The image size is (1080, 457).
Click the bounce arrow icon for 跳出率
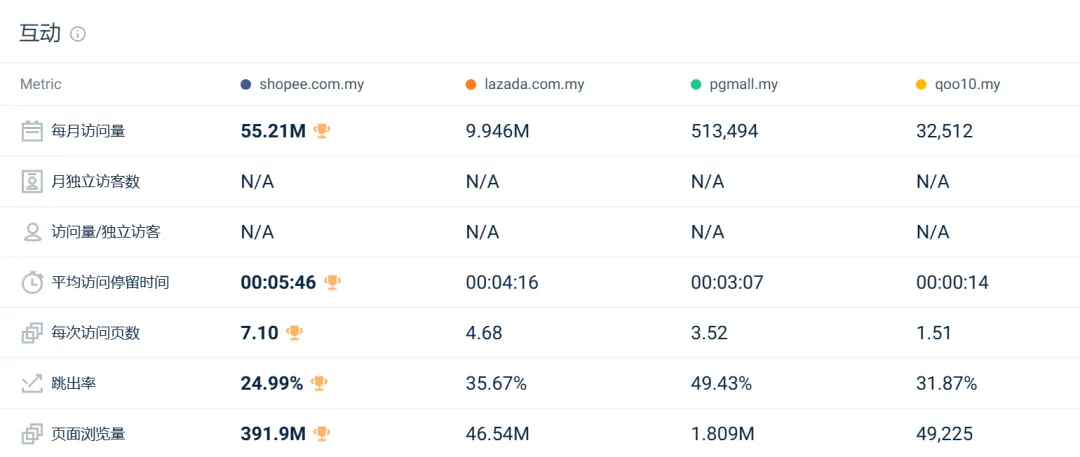(32, 384)
